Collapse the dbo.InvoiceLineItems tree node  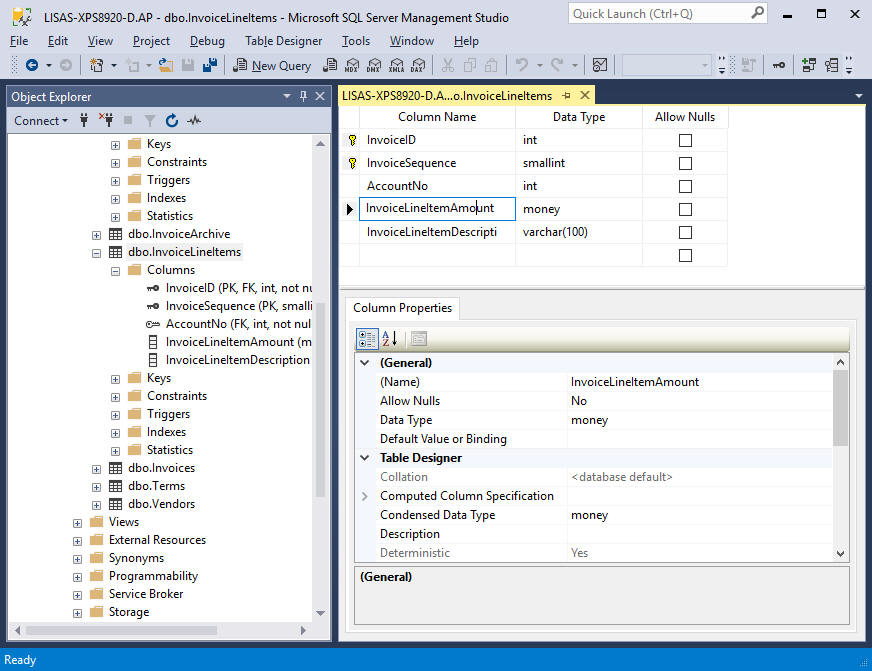[97, 252]
